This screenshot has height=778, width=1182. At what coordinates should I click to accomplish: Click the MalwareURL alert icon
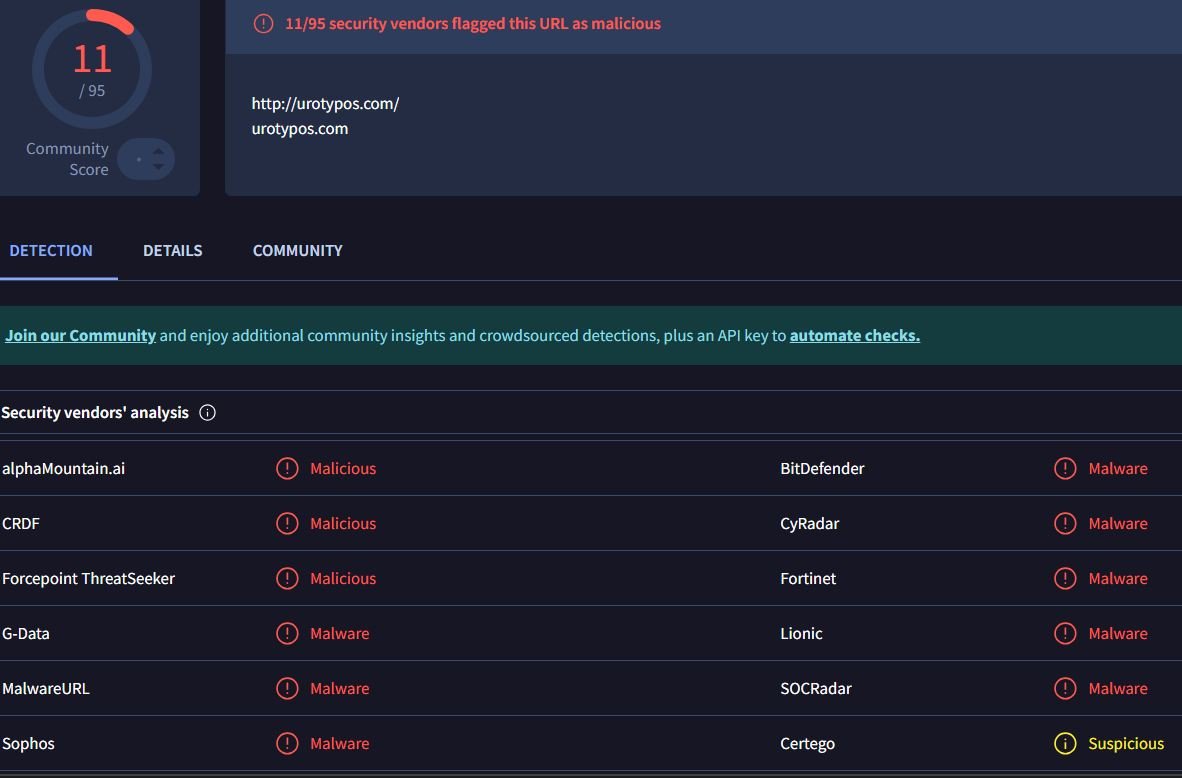pos(287,688)
